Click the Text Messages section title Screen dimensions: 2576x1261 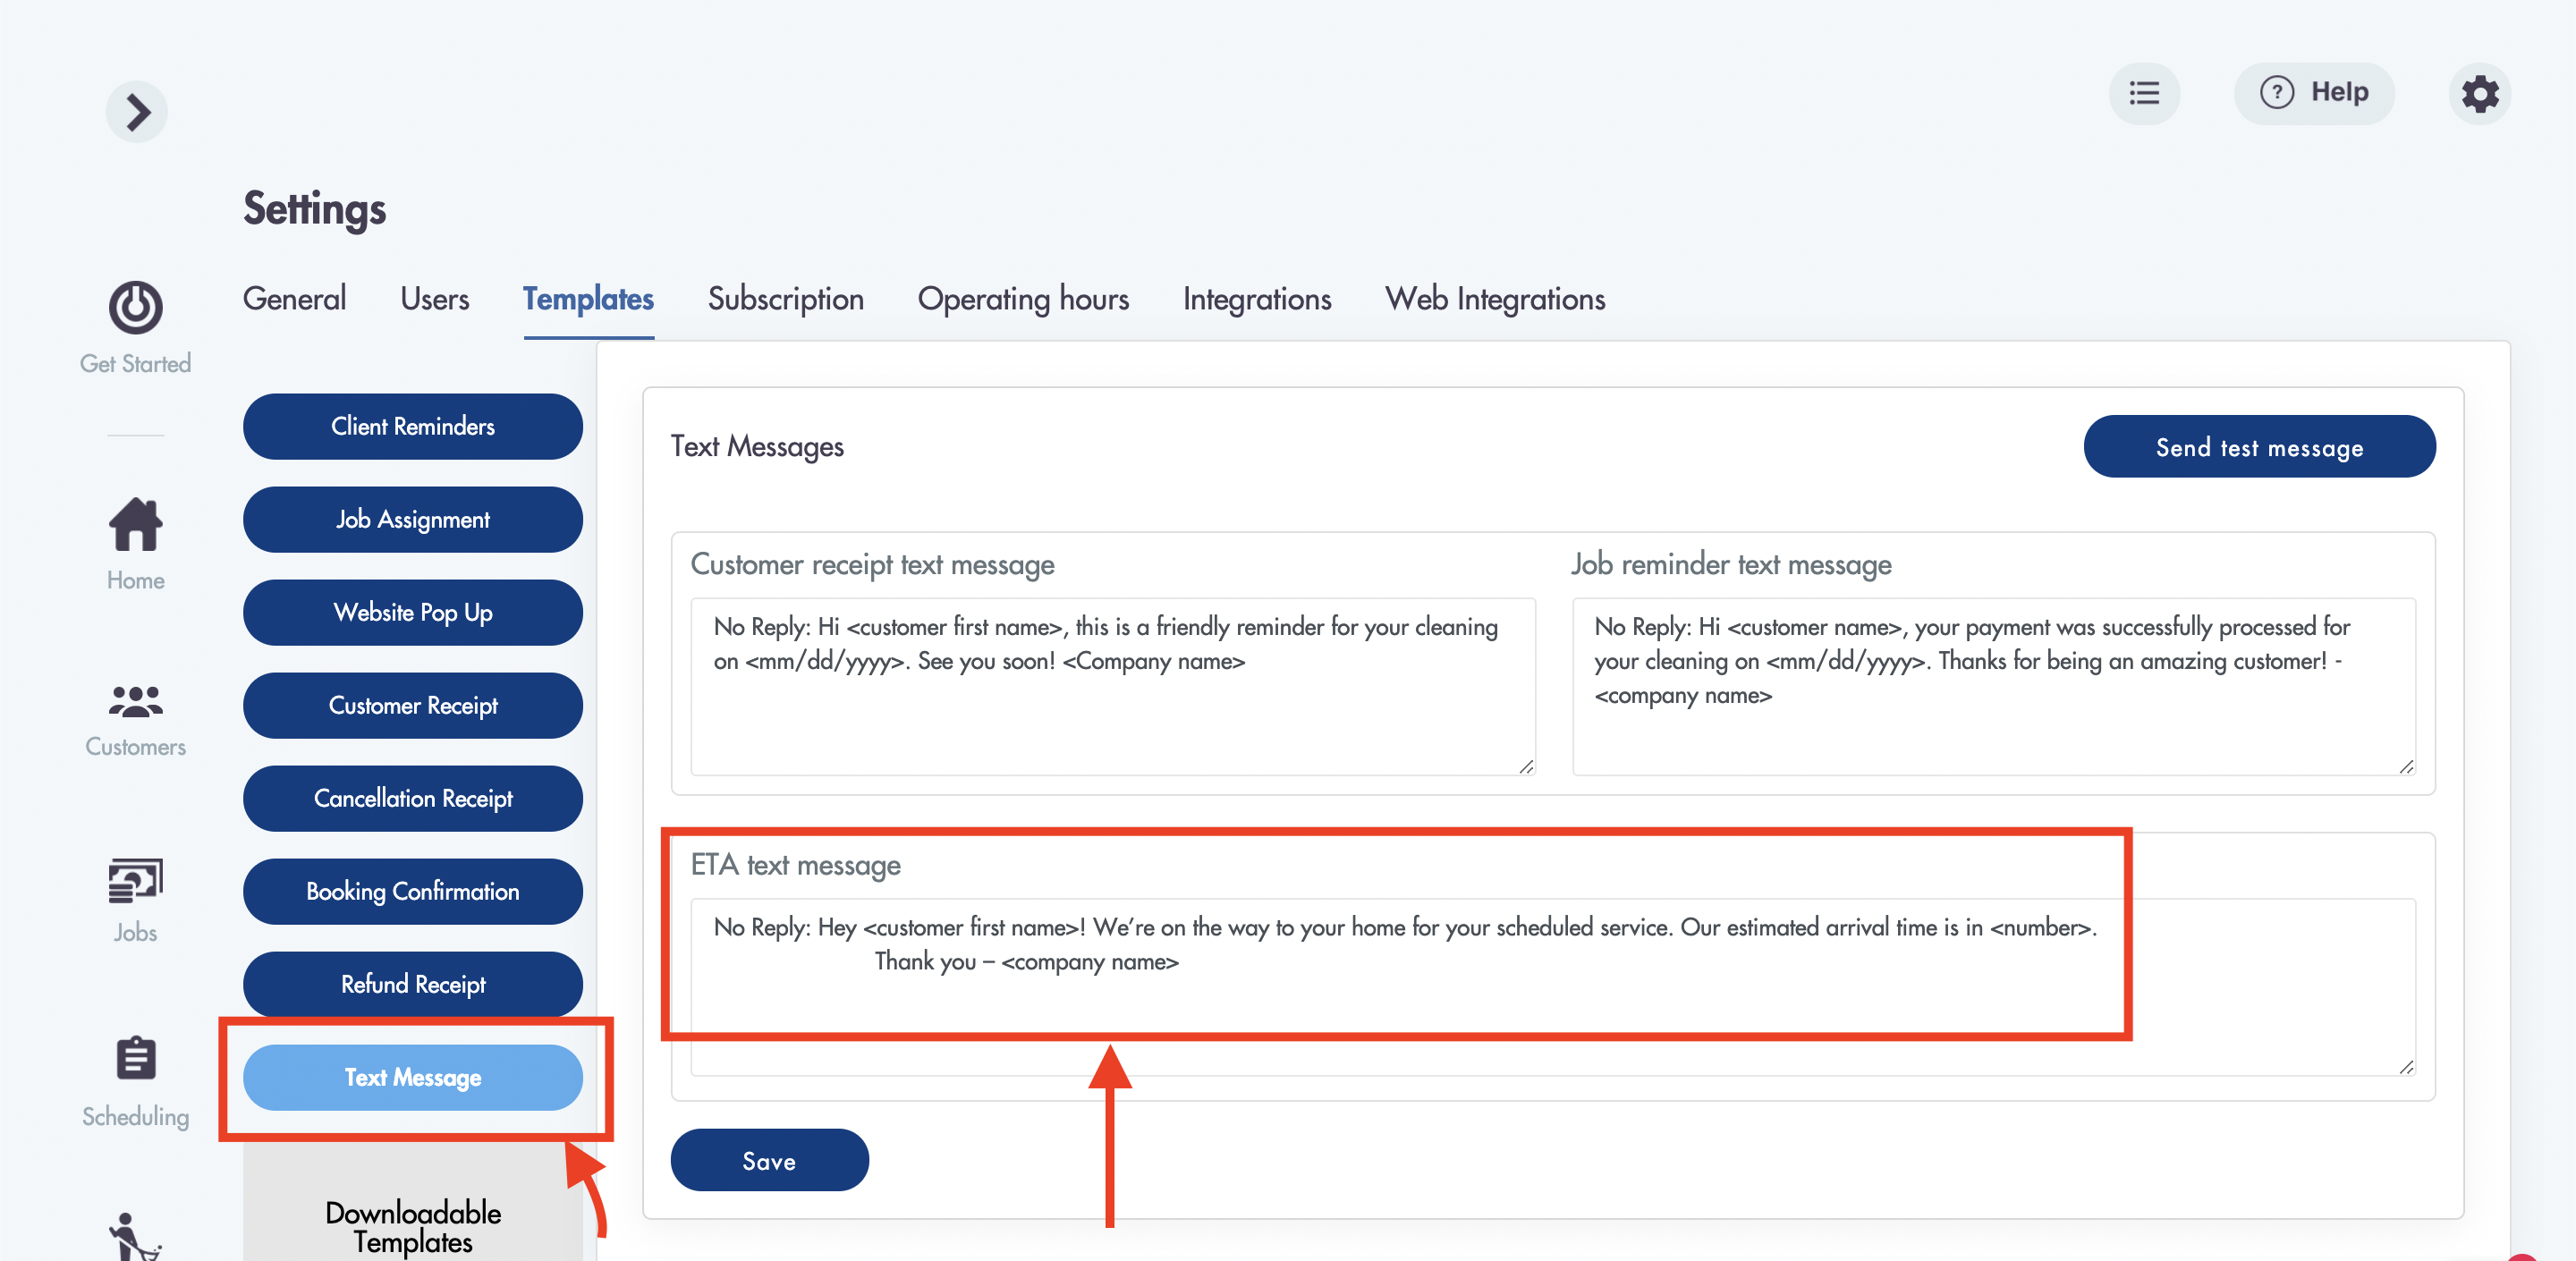tap(757, 446)
